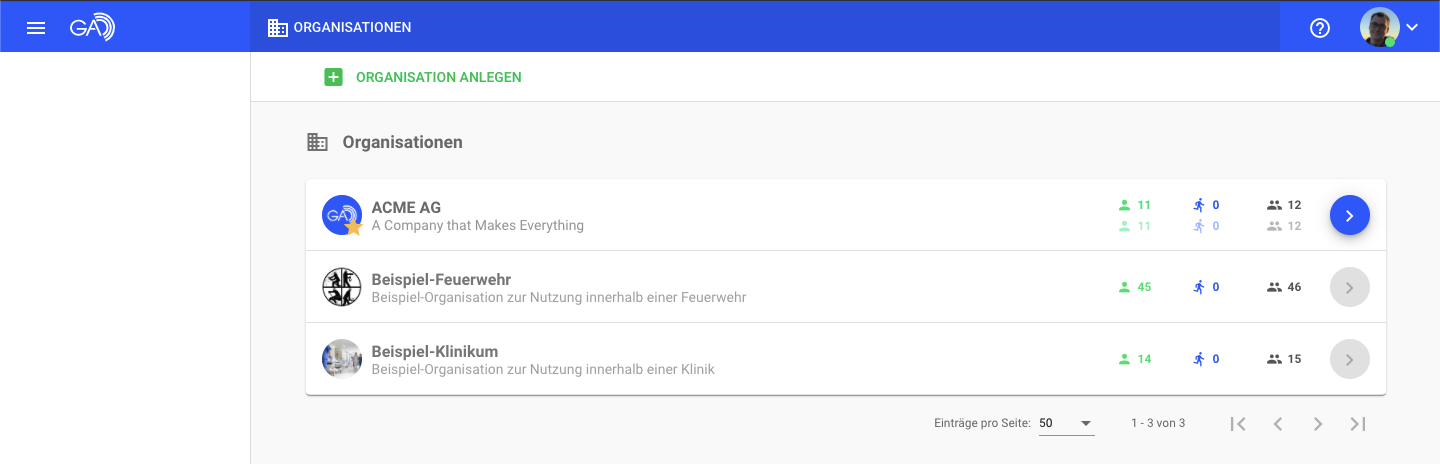Viewport: 1440px width, 464px height.
Task: Click the green plus icon
Action: pyautogui.click(x=333, y=77)
